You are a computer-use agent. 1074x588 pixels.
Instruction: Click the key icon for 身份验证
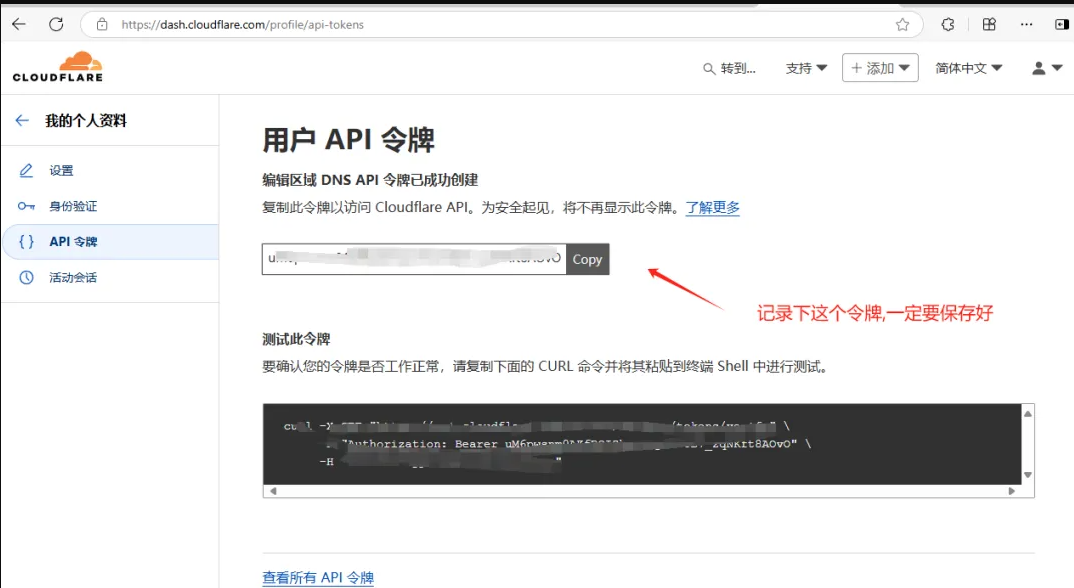point(26,206)
